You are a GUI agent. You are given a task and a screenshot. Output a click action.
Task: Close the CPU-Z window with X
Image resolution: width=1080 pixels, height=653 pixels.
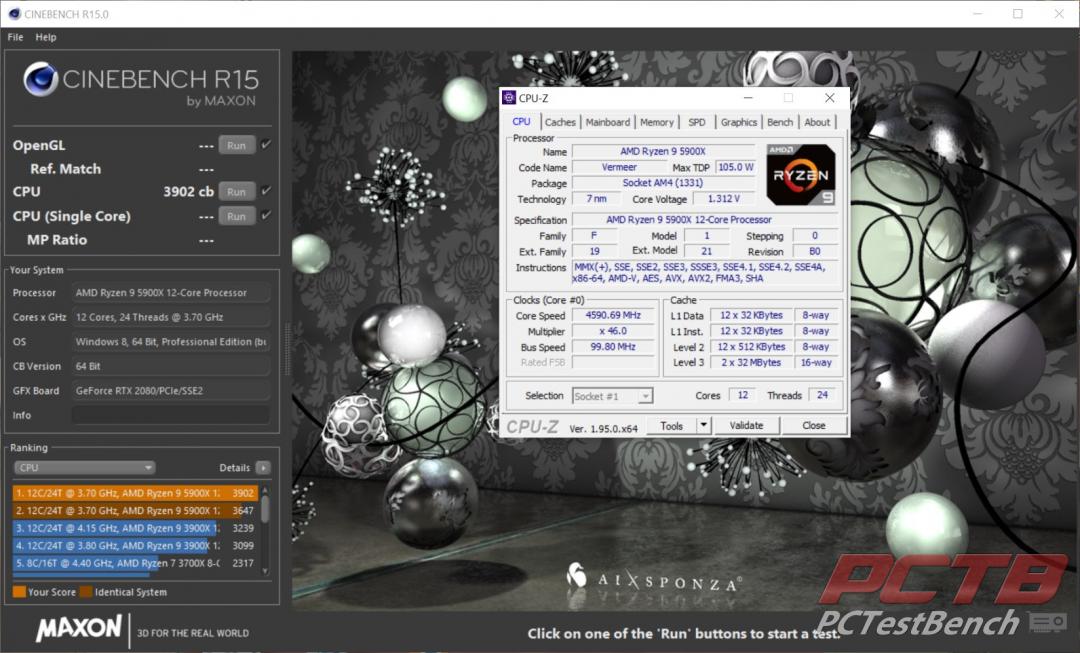pyautogui.click(x=830, y=98)
